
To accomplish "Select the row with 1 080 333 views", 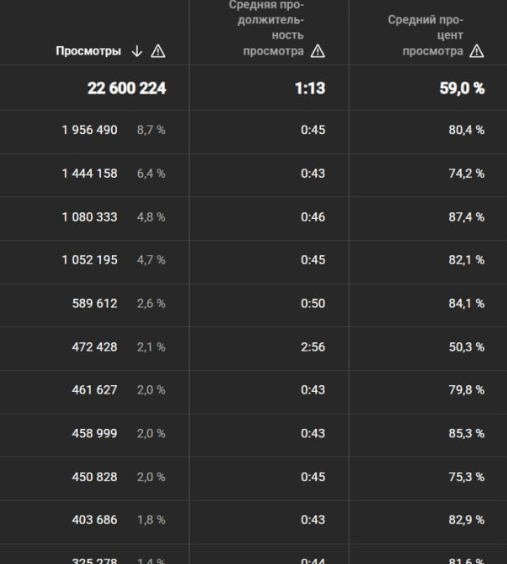I will (254, 217).
